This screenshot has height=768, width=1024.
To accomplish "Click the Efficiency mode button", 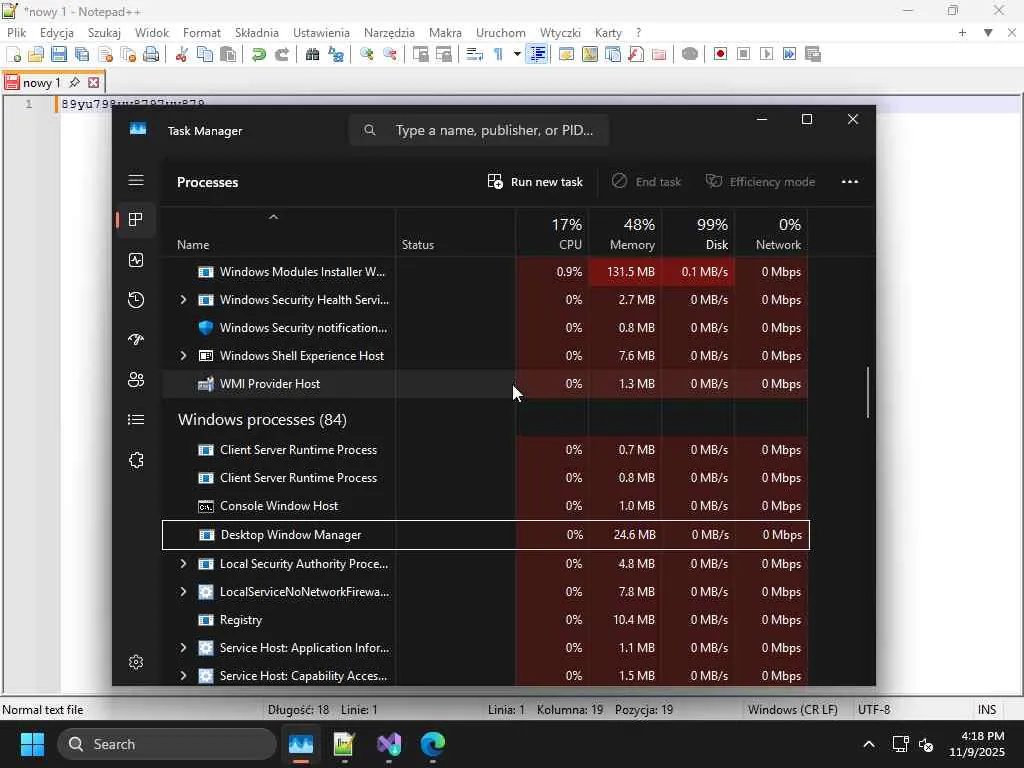I will [760, 182].
